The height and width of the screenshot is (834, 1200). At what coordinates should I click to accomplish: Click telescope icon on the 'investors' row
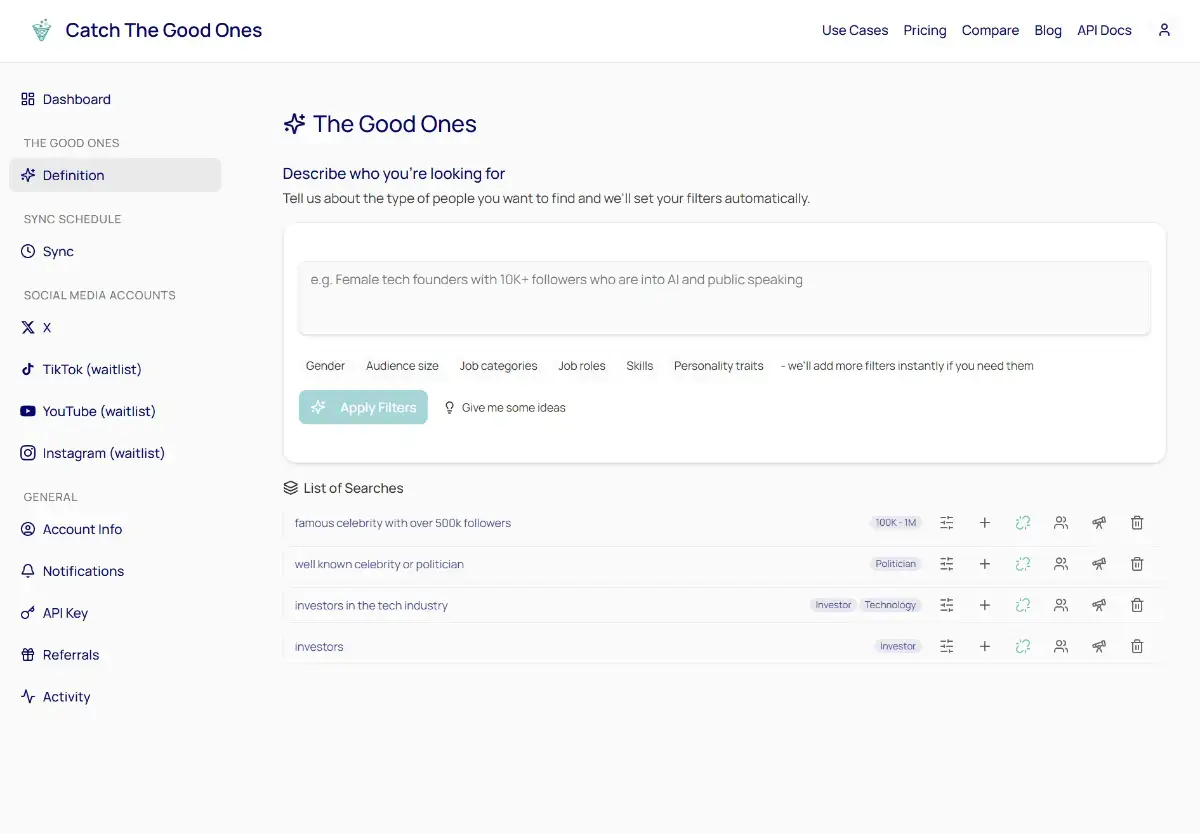pyautogui.click(x=1099, y=647)
